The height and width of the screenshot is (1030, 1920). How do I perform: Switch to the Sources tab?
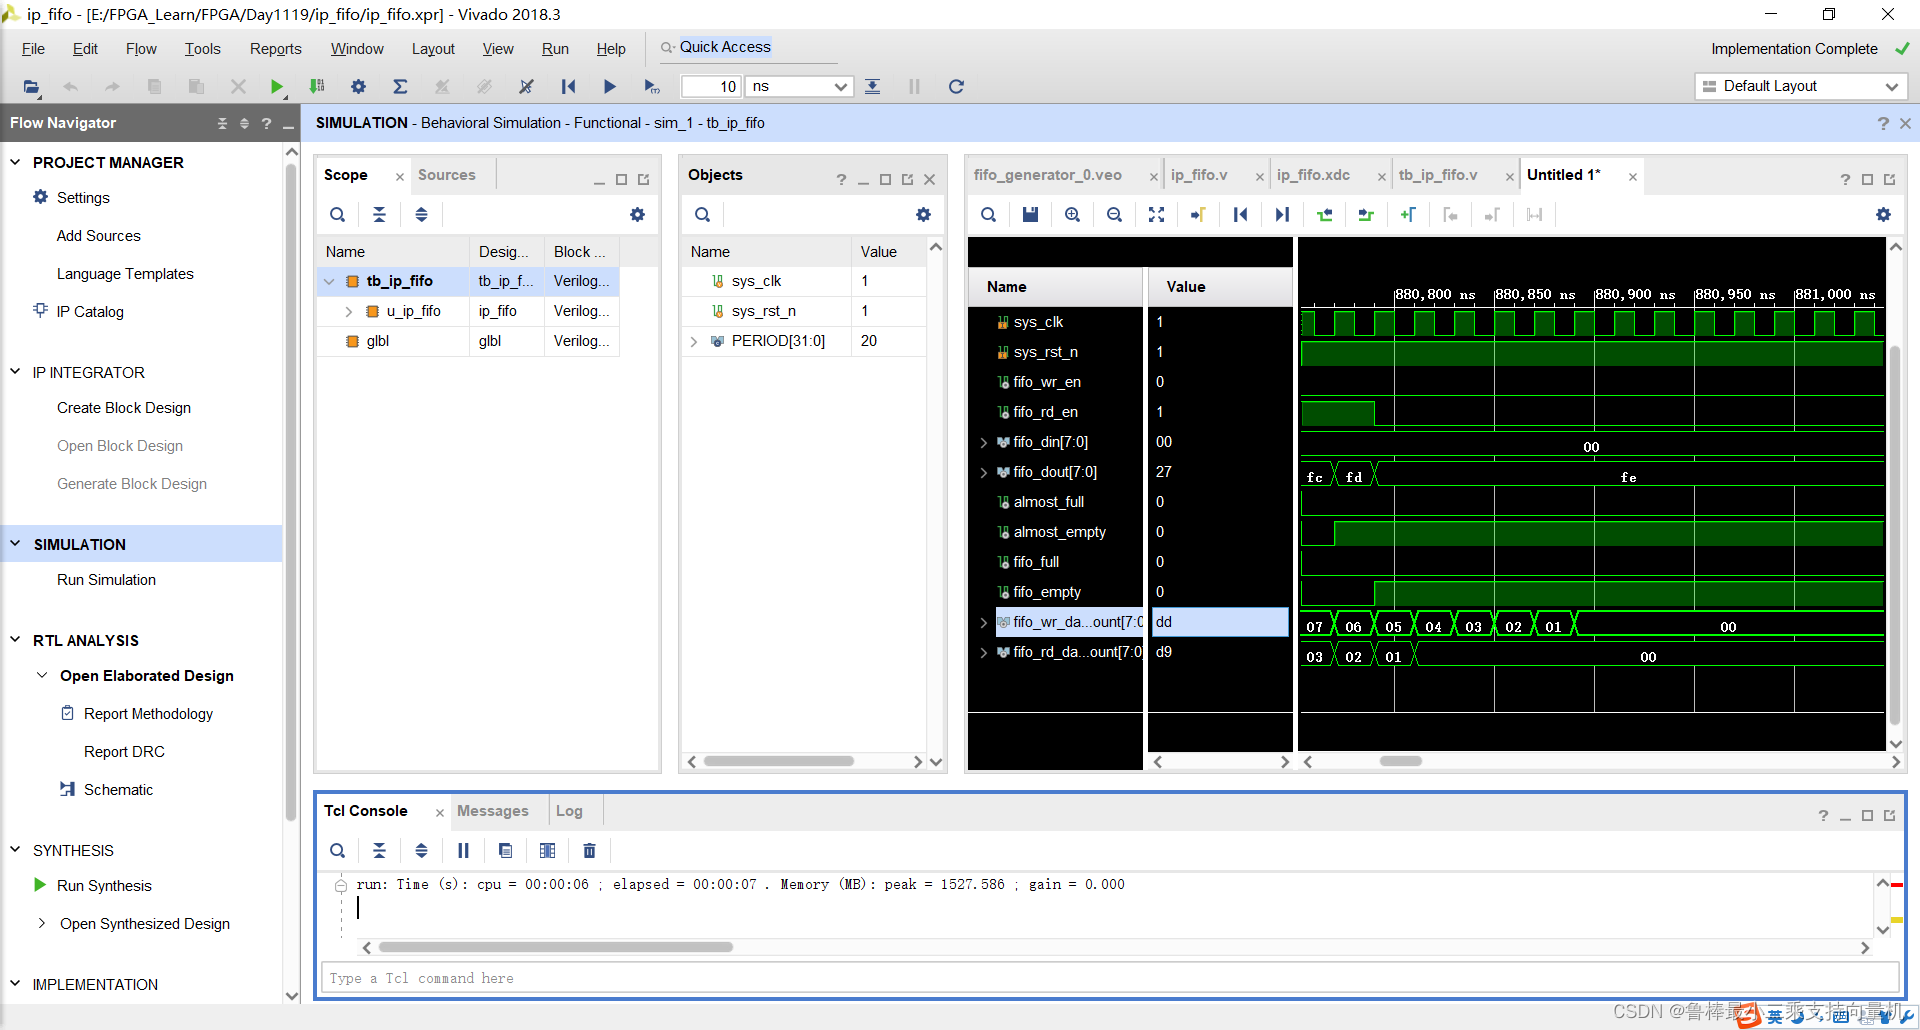pos(446,175)
